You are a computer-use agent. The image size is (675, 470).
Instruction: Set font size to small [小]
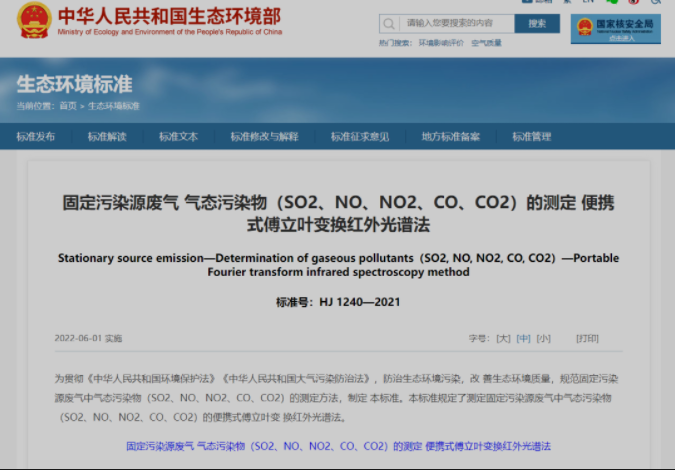click(543, 338)
